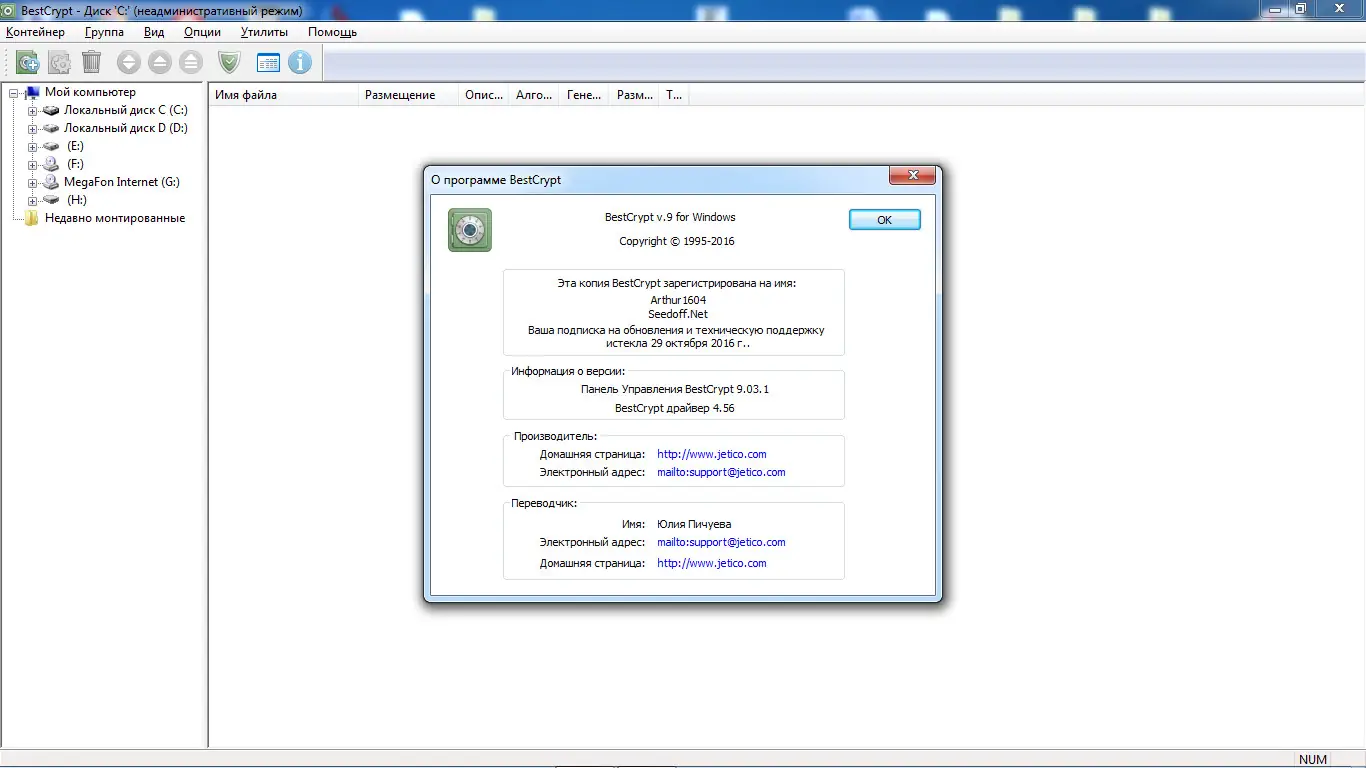This screenshot has height=768, width=1366.
Task: Click the Seedoff.Net text in dialog
Action: [677, 314]
